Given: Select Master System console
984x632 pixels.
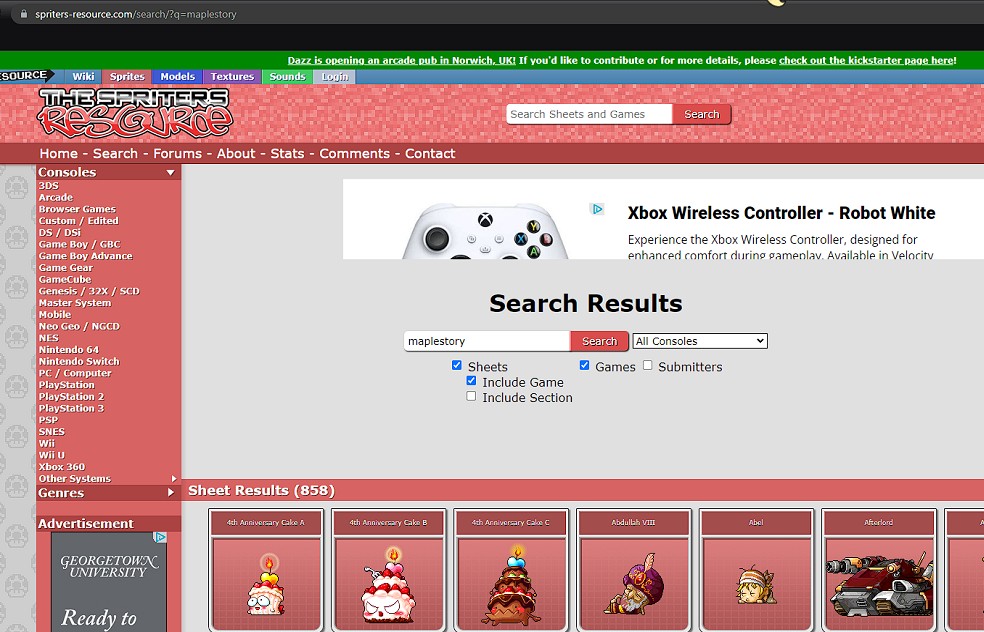Looking at the screenshot, I should [x=75, y=303].
